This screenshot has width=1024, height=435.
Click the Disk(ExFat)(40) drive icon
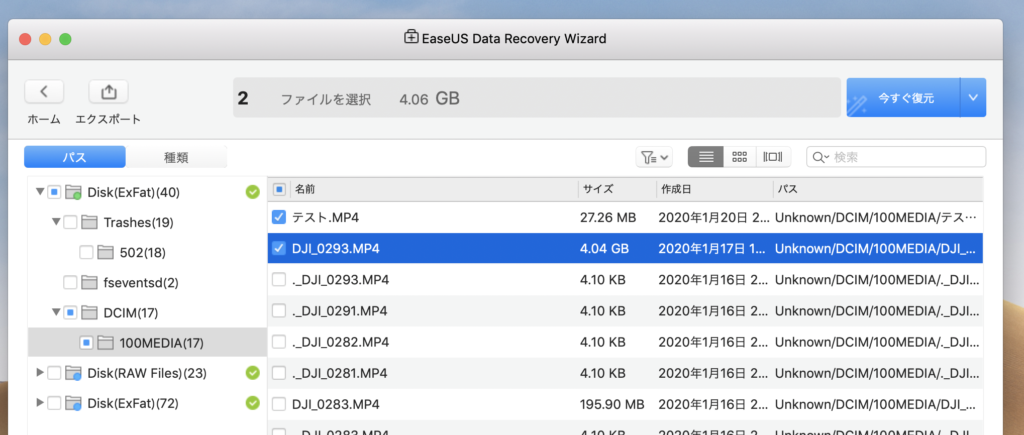[x=73, y=192]
